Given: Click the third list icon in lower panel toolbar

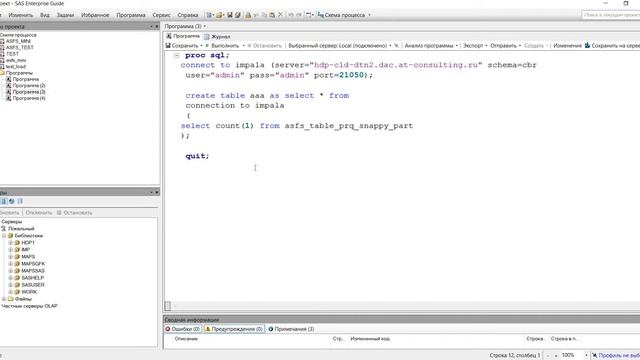Looking at the screenshot, I should [20, 201].
